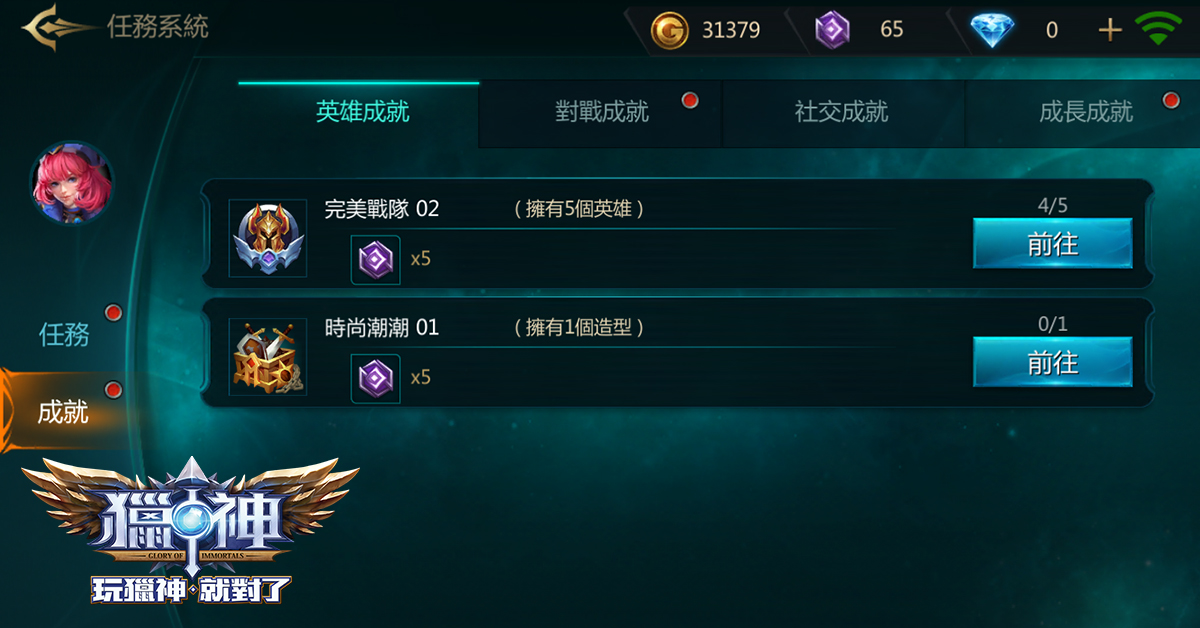The width and height of the screenshot is (1200, 628).
Task: Tap the treasure chest icon for 時尚潮潮 01
Action: point(267,357)
